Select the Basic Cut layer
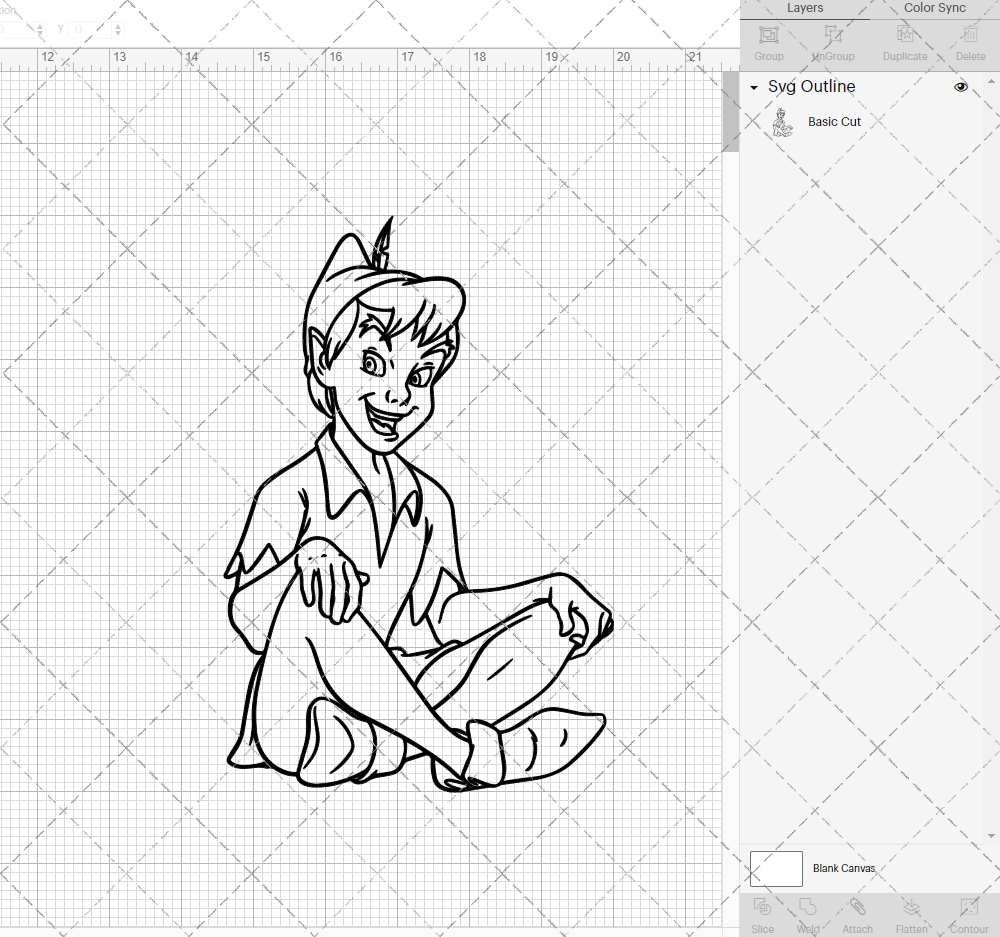Image resolution: width=1000 pixels, height=937 pixels. coord(834,121)
